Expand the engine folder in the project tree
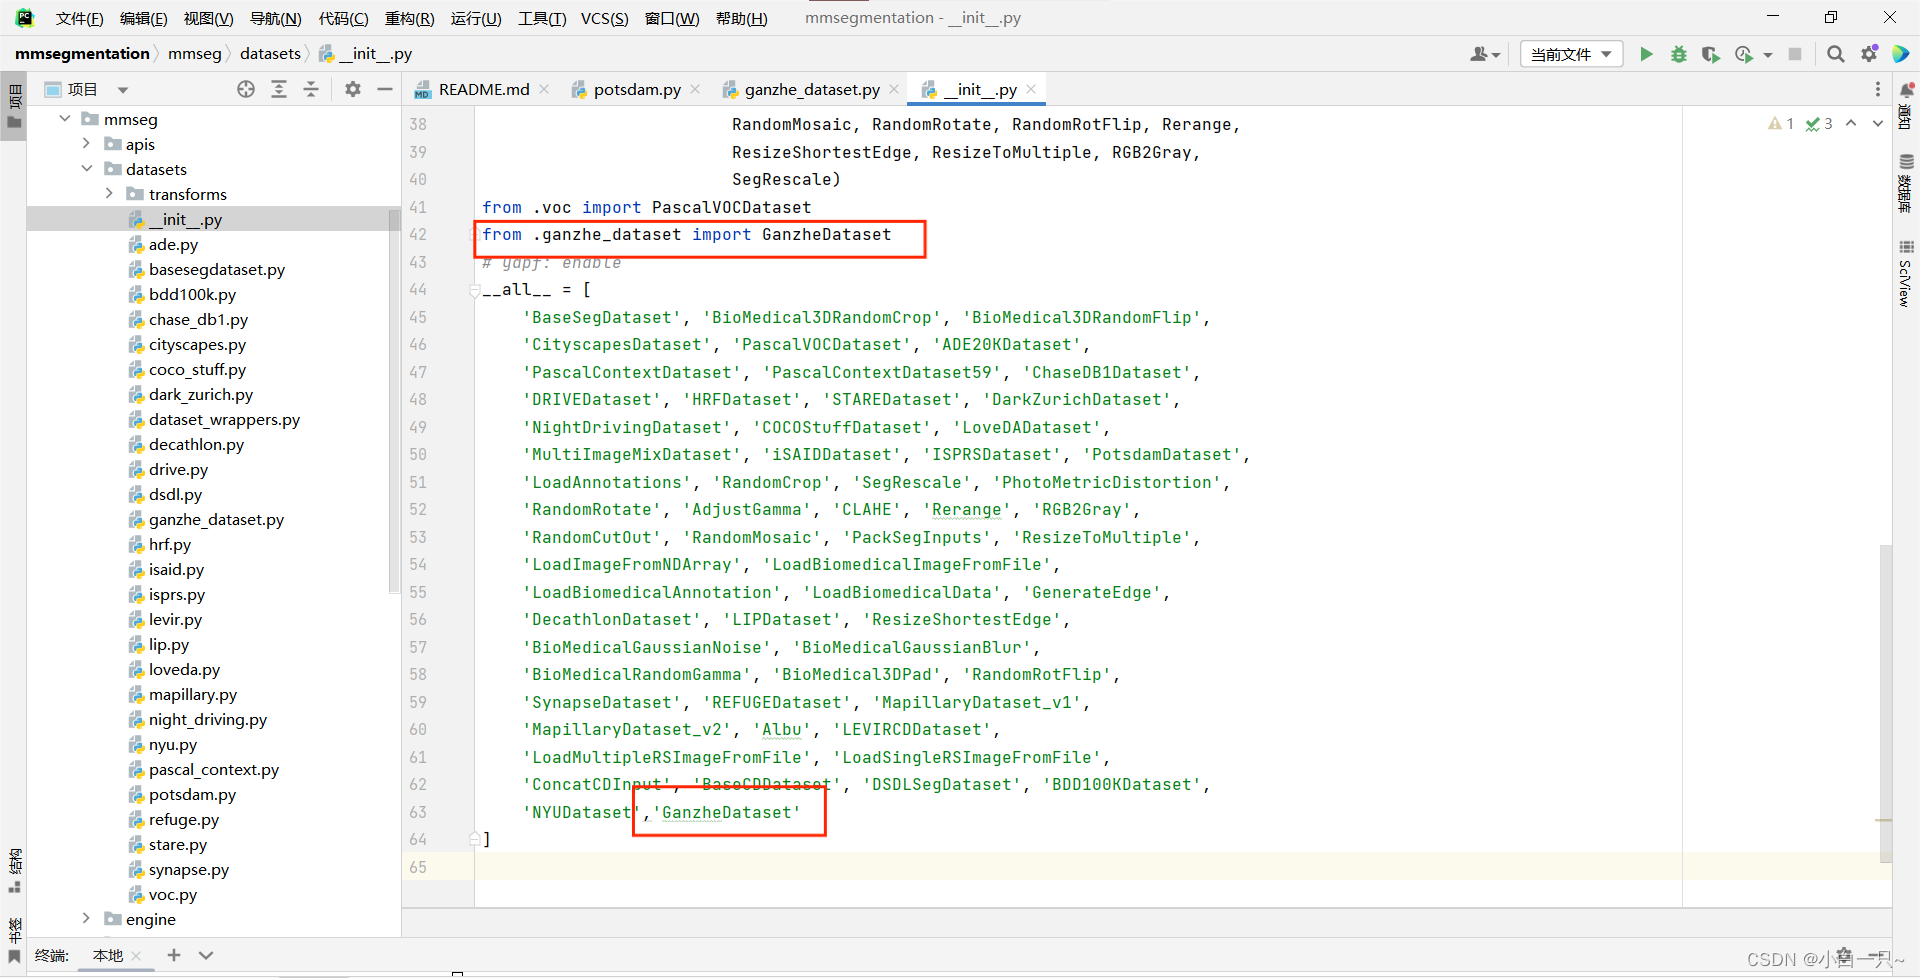This screenshot has height=978, width=1920. [87, 919]
